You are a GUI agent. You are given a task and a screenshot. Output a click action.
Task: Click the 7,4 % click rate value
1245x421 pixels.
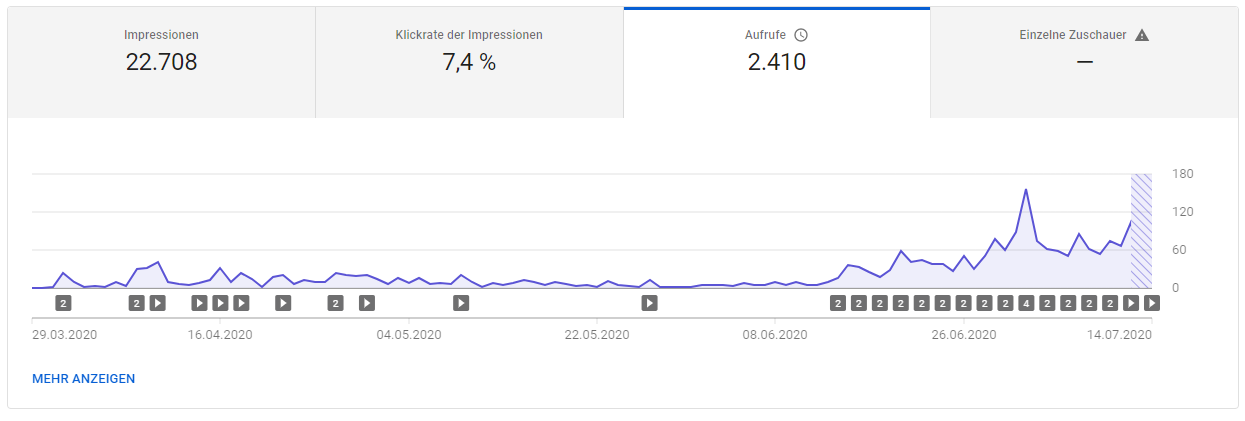[x=469, y=62]
